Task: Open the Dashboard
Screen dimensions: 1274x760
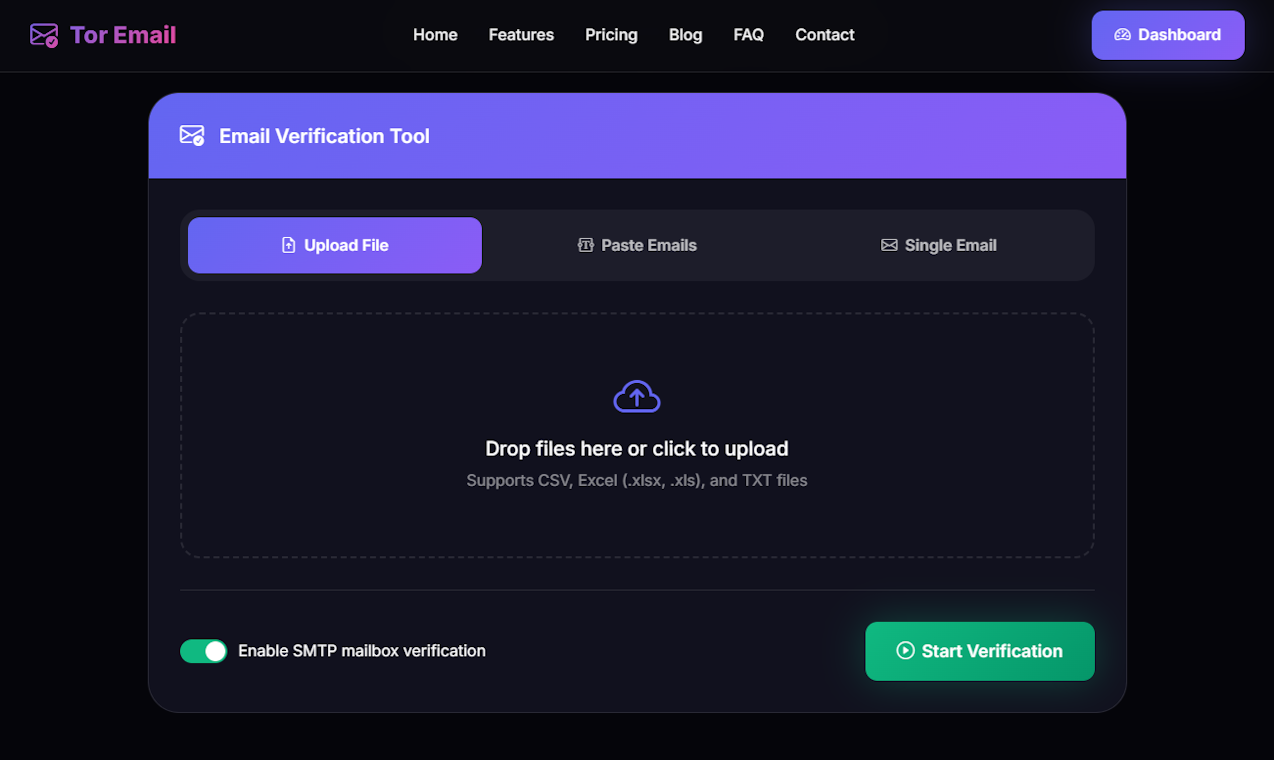Action: pyautogui.click(x=1168, y=34)
